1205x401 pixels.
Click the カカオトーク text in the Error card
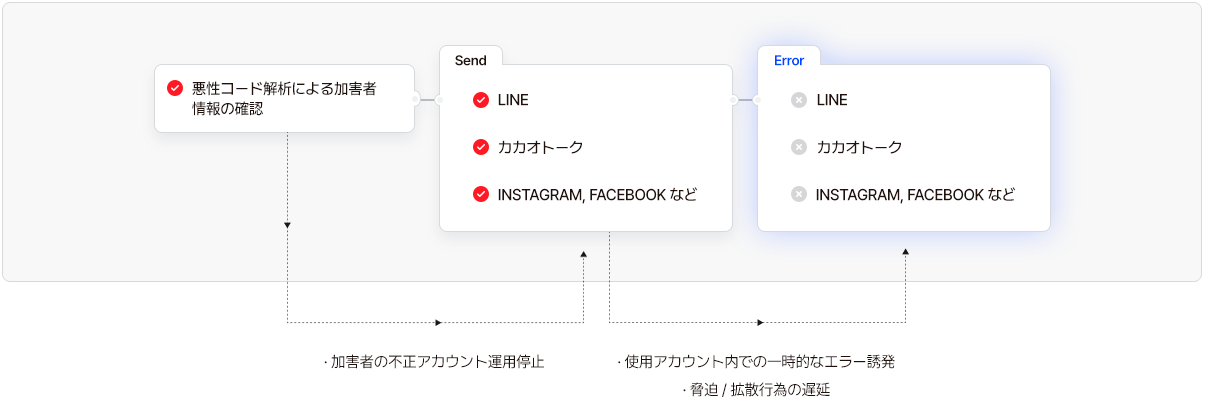860,147
